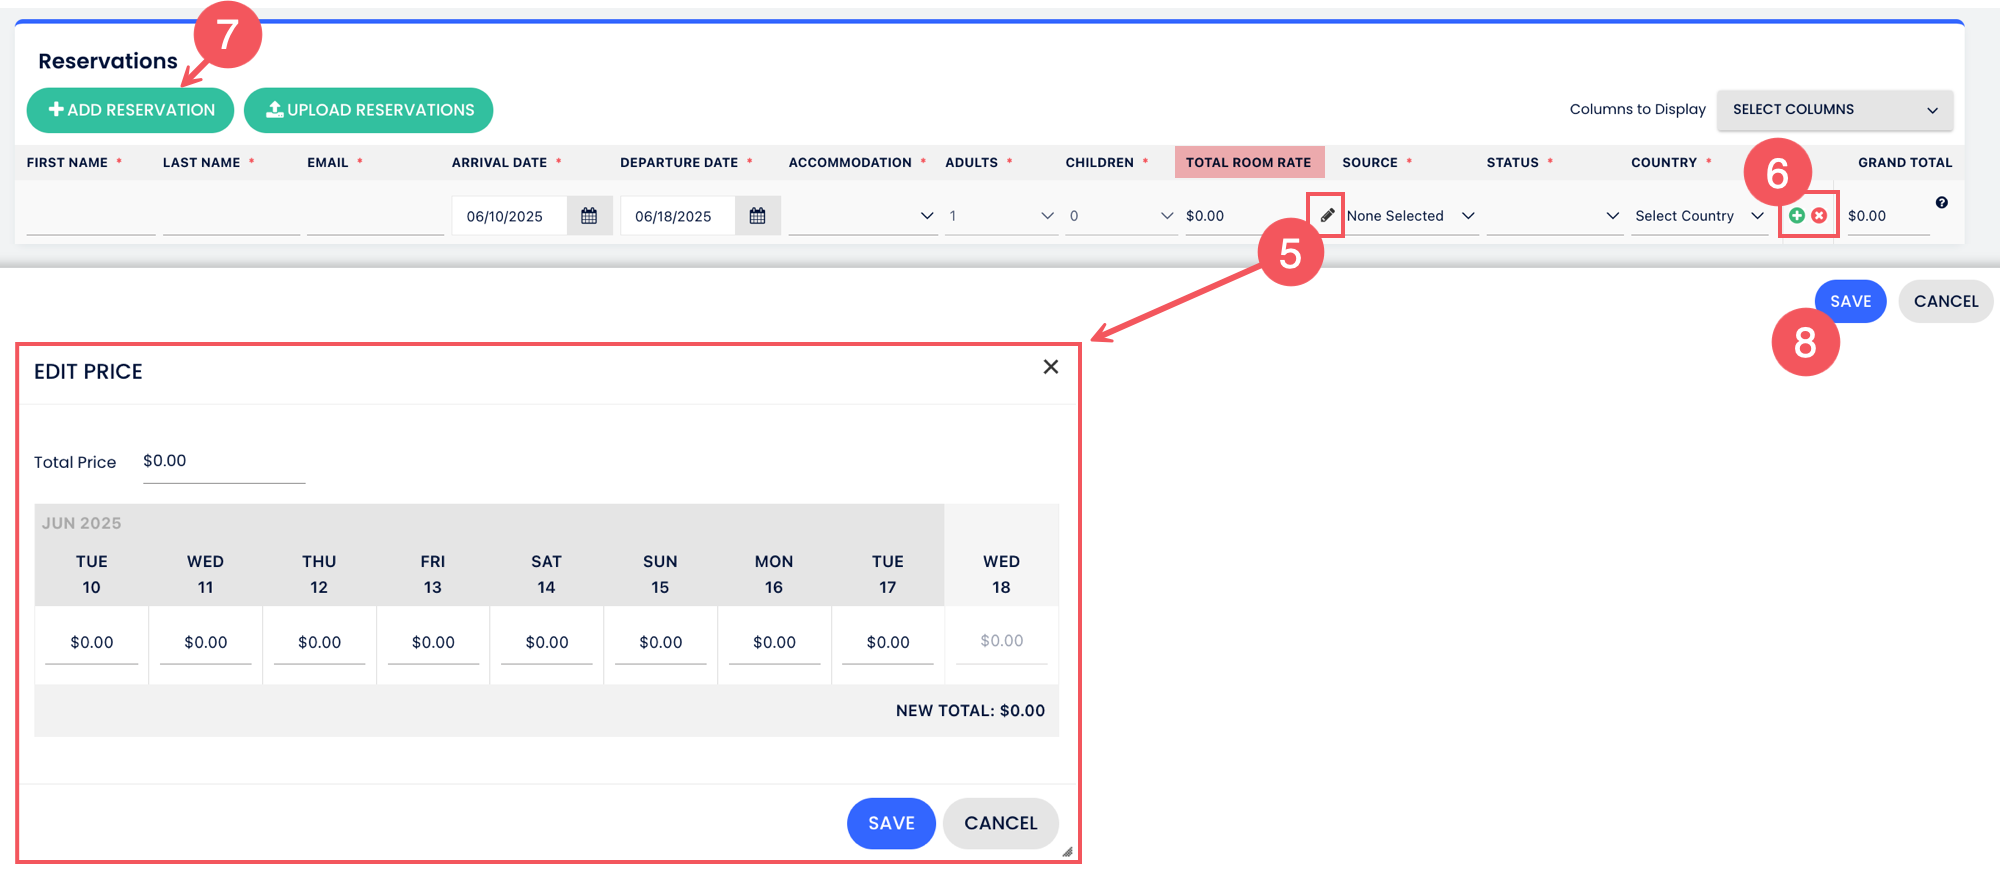Image resolution: width=2000 pixels, height=882 pixels.
Task: Cancel the Edit Price dialog
Action: point(1001,823)
